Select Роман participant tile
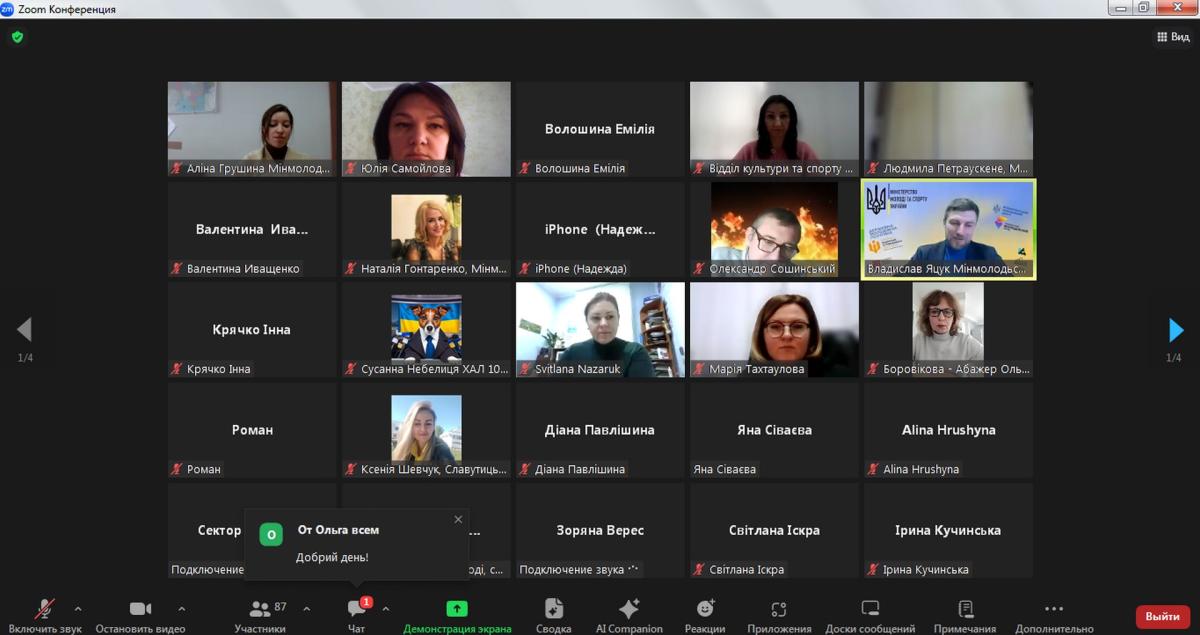Viewport: 1200px width, 635px height. click(x=252, y=430)
